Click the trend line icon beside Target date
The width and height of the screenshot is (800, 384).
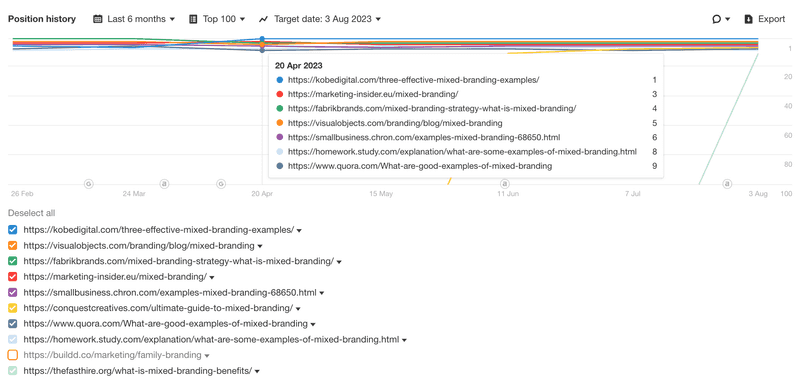263,19
